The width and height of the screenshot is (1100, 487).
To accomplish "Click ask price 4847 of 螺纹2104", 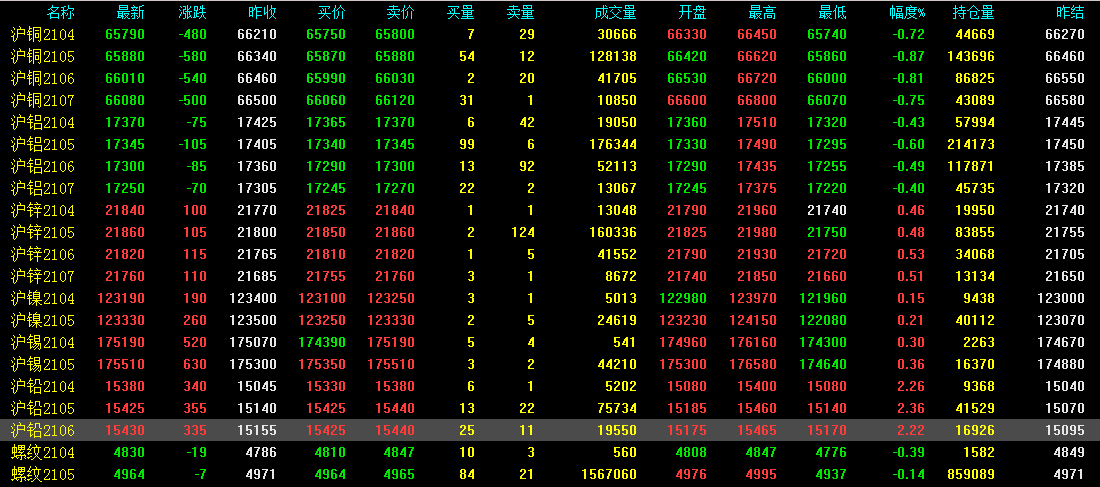I will point(399,453).
